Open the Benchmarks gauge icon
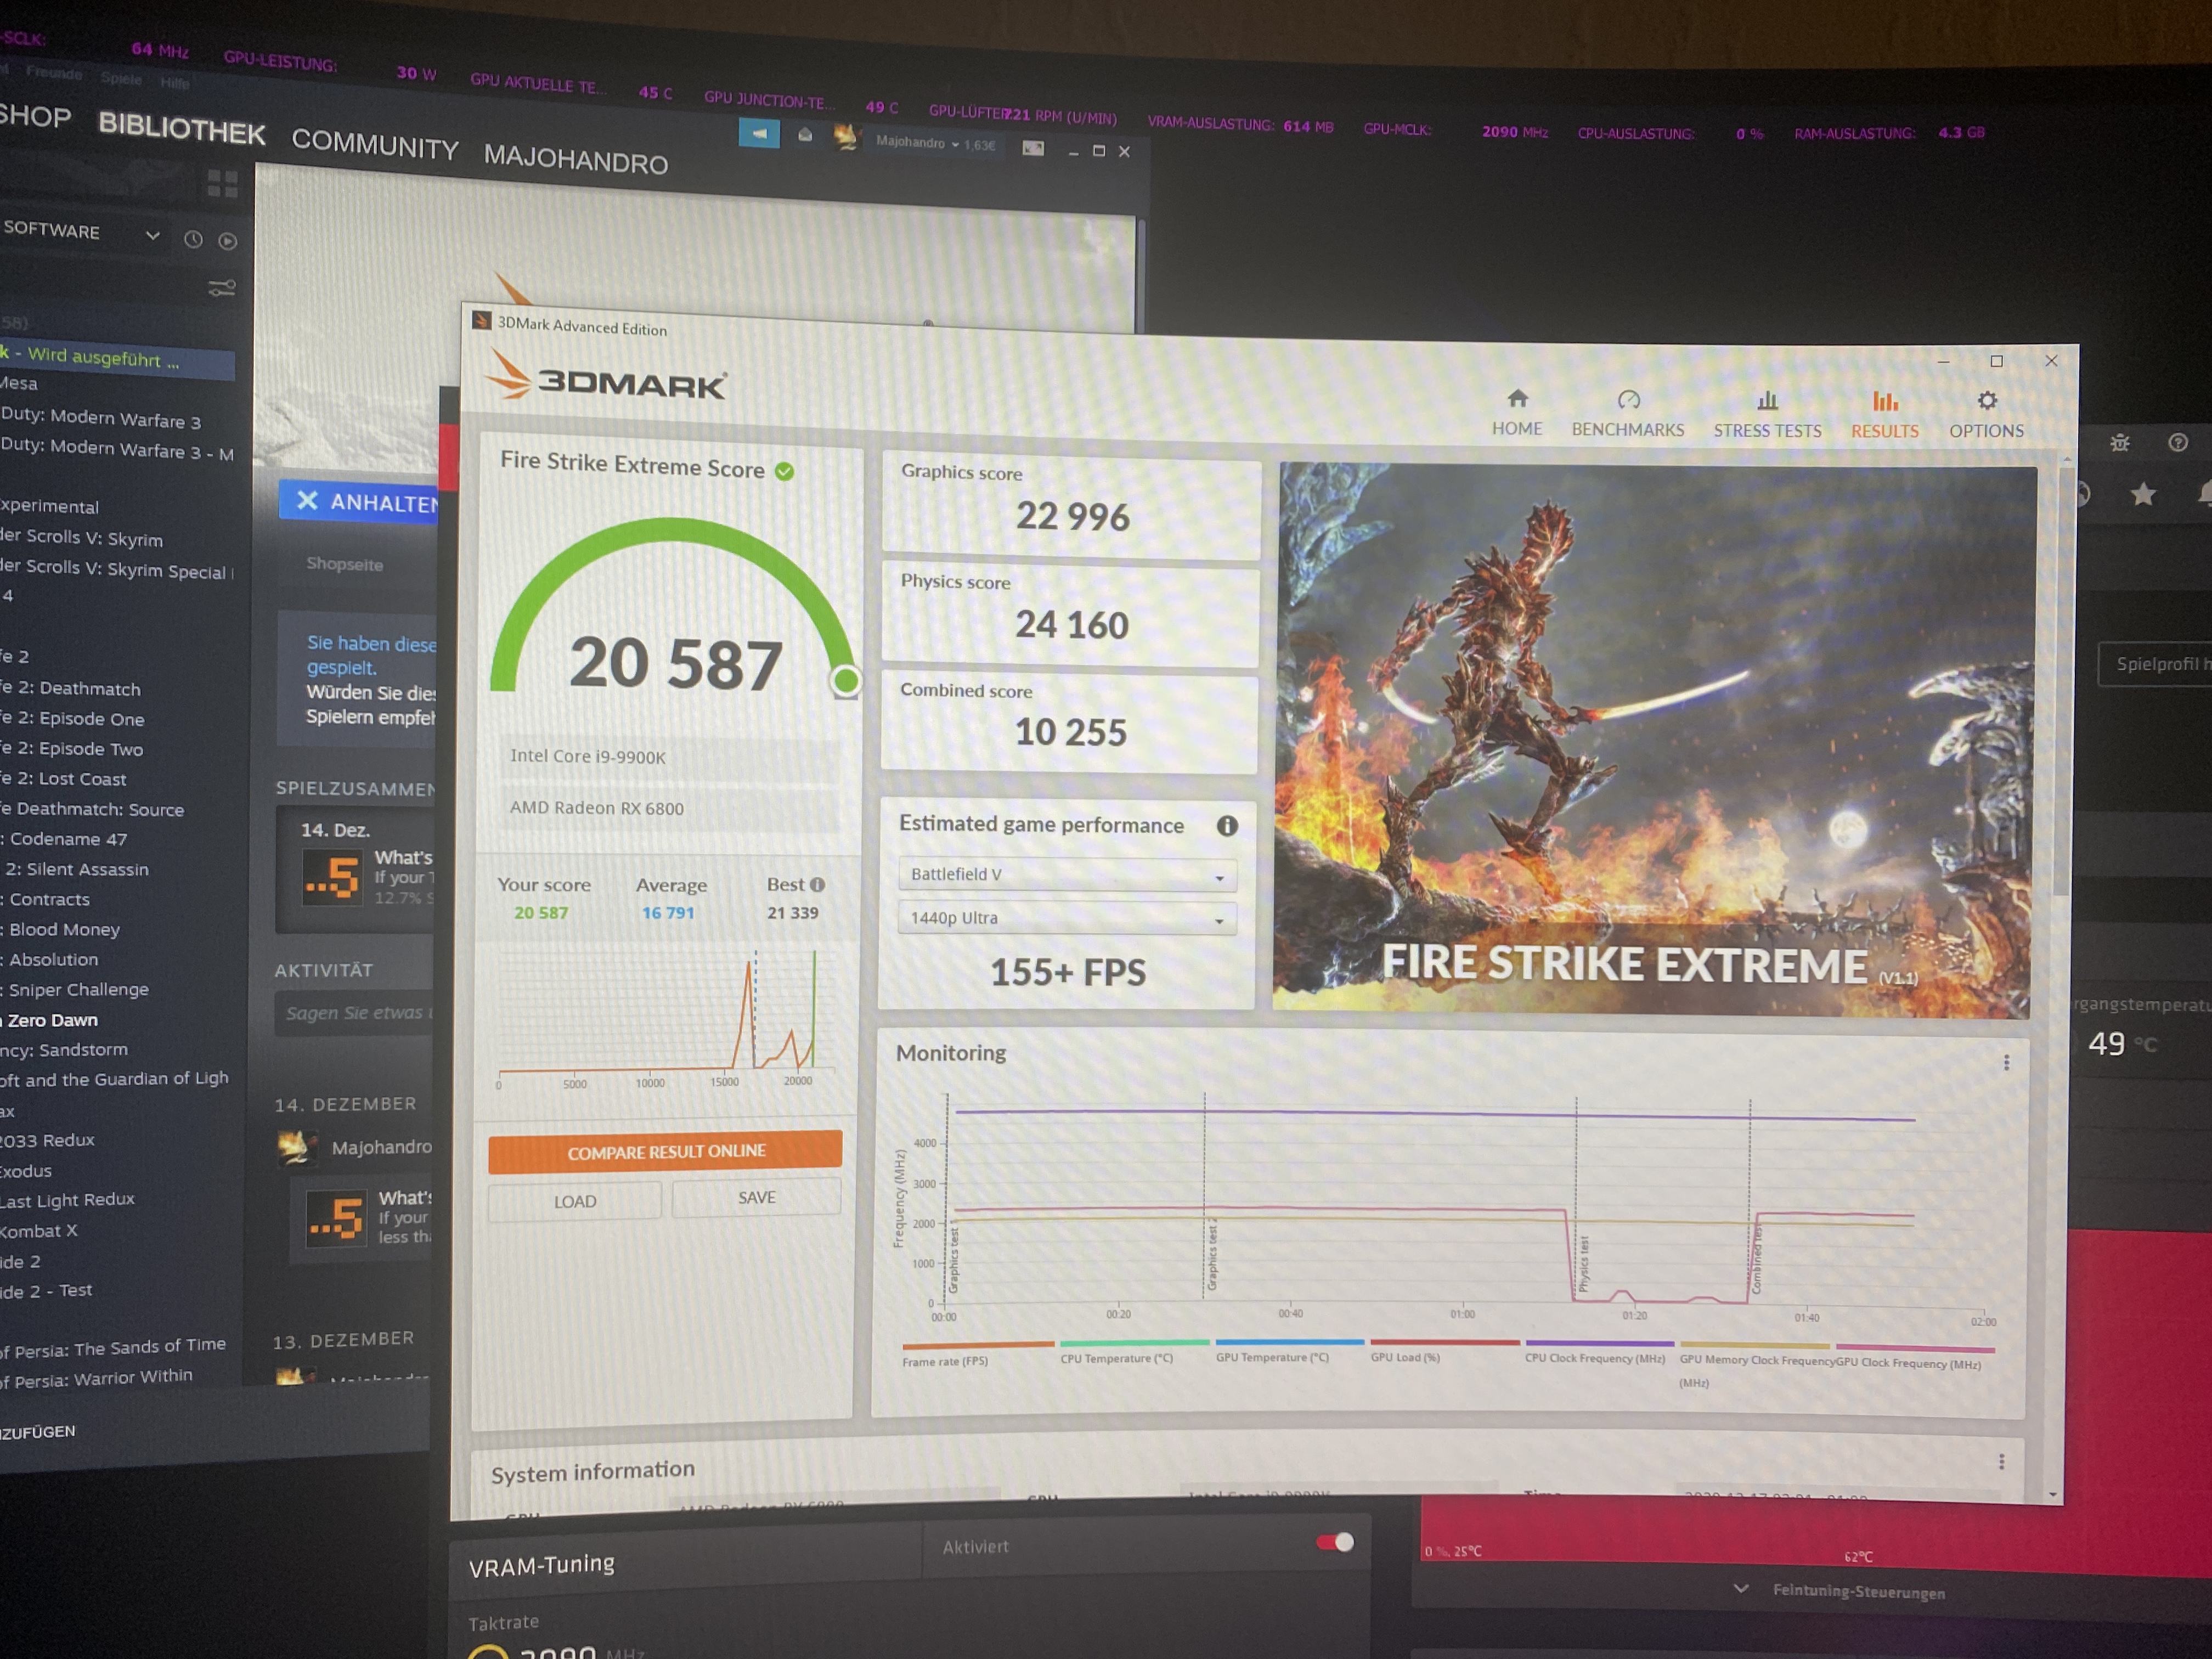This screenshot has height=1659, width=2212. [1628, 401]
